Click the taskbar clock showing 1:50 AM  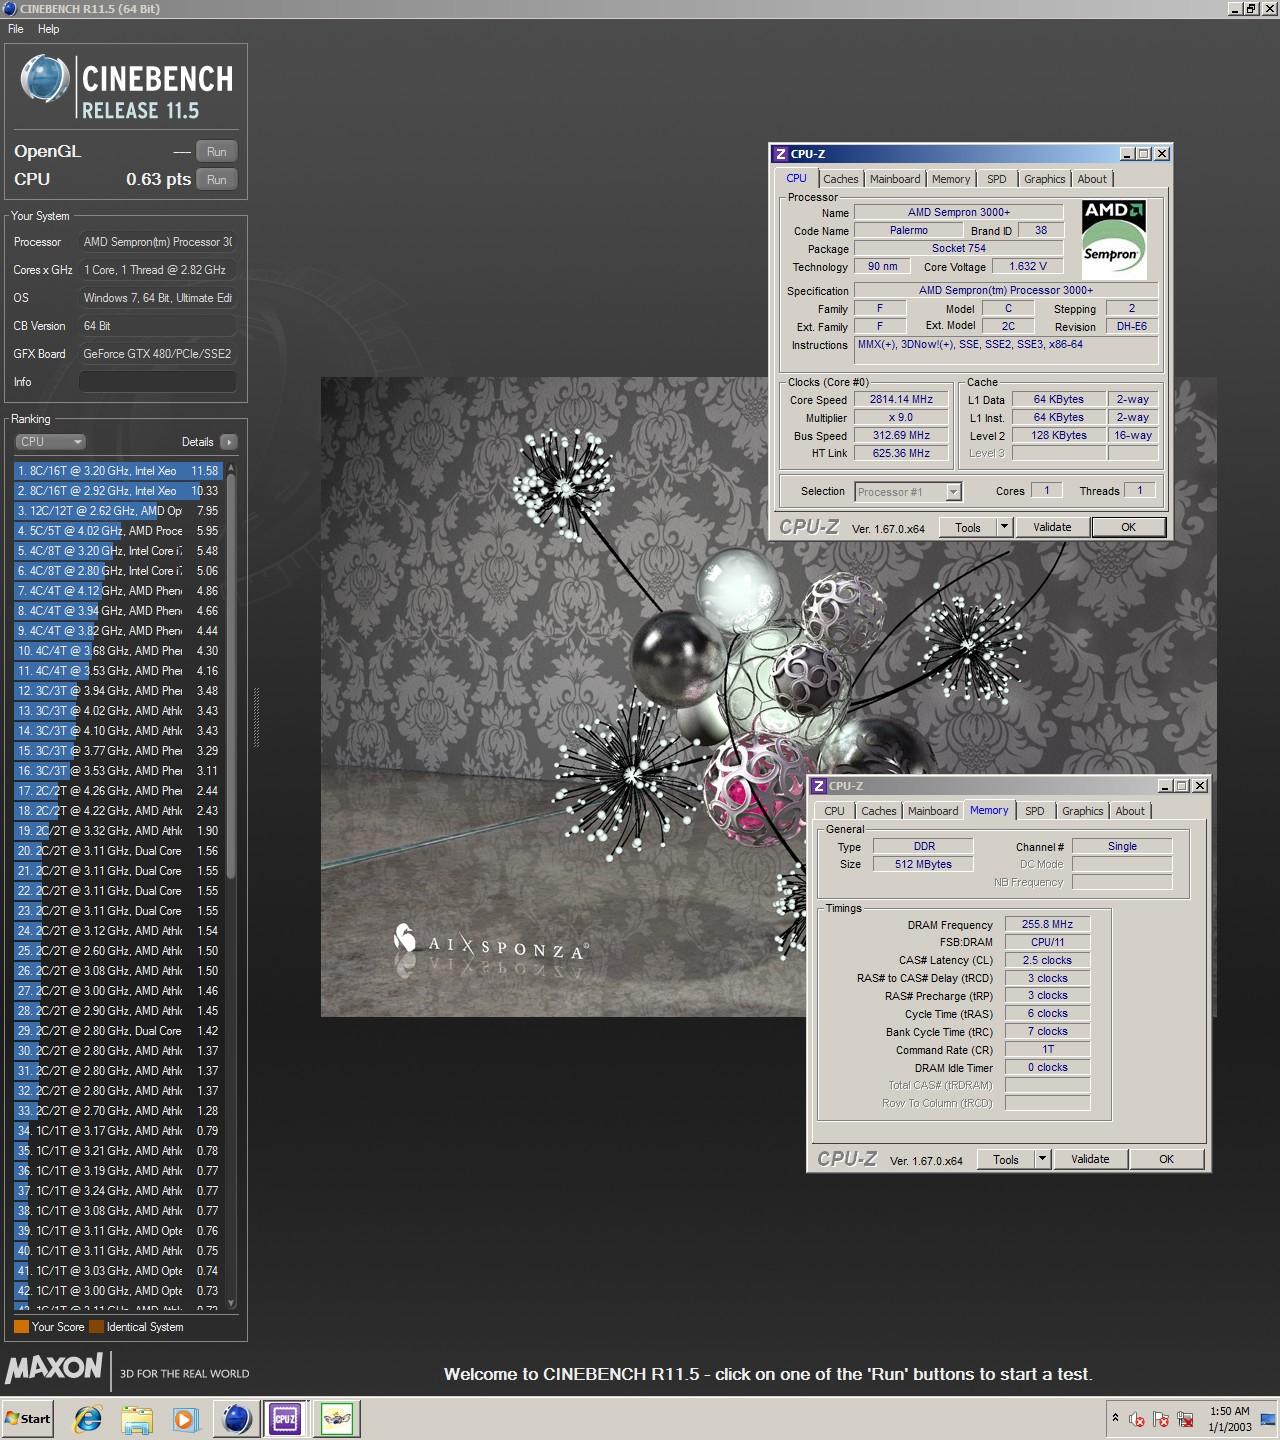coord(1229,1419)
